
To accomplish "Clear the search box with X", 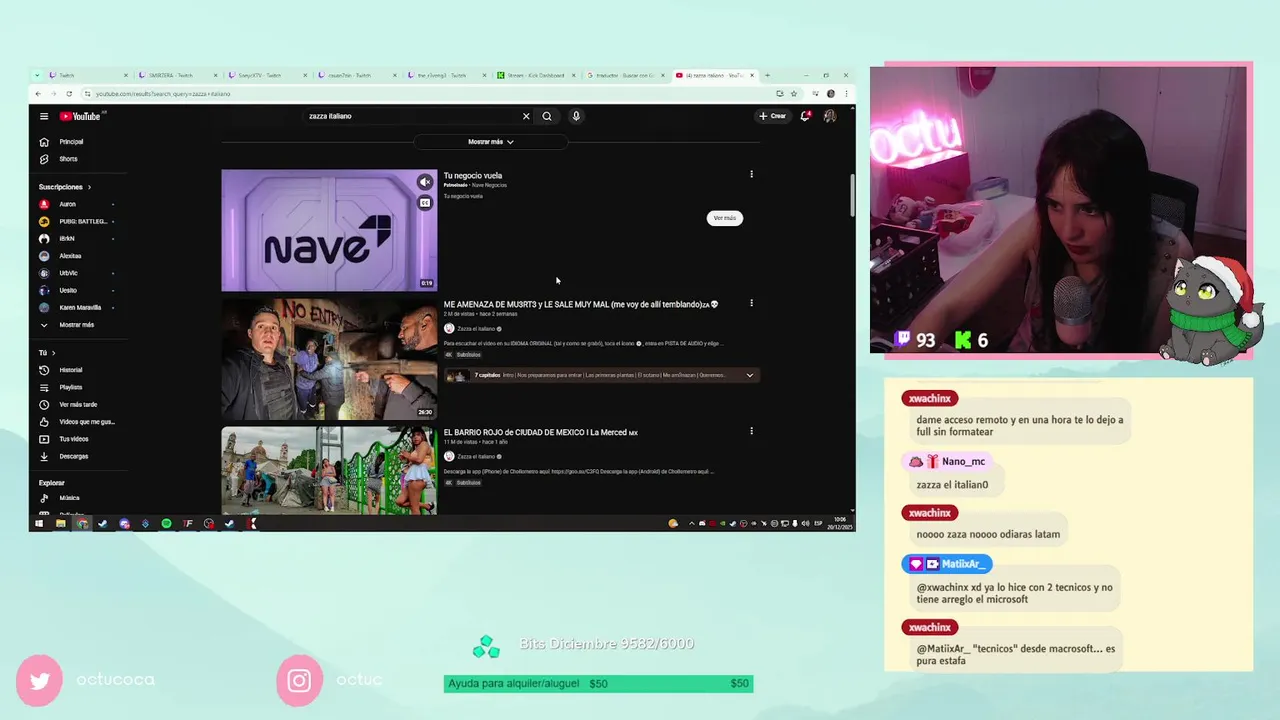I will click(x=526, y=116).
